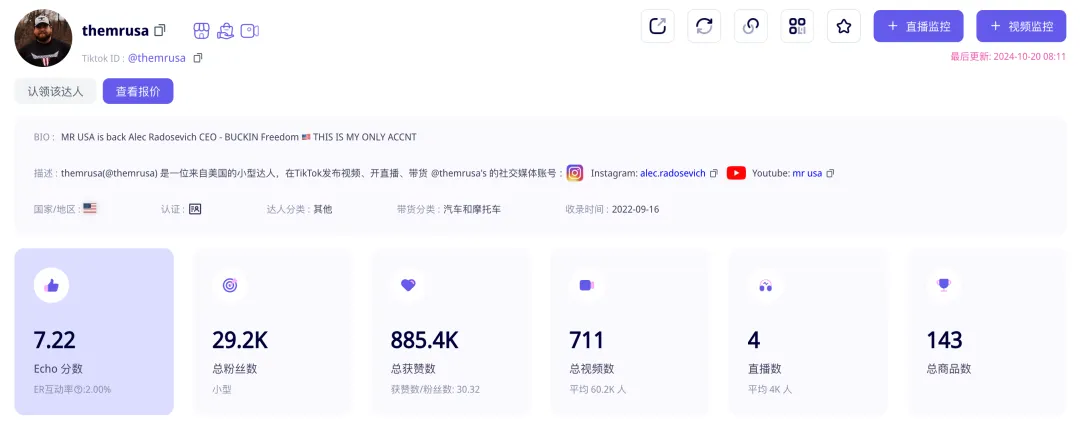Screen dimensions: 1080x422
Task: Open the Instagram link alec.radosevich
Action: point(673,173)
